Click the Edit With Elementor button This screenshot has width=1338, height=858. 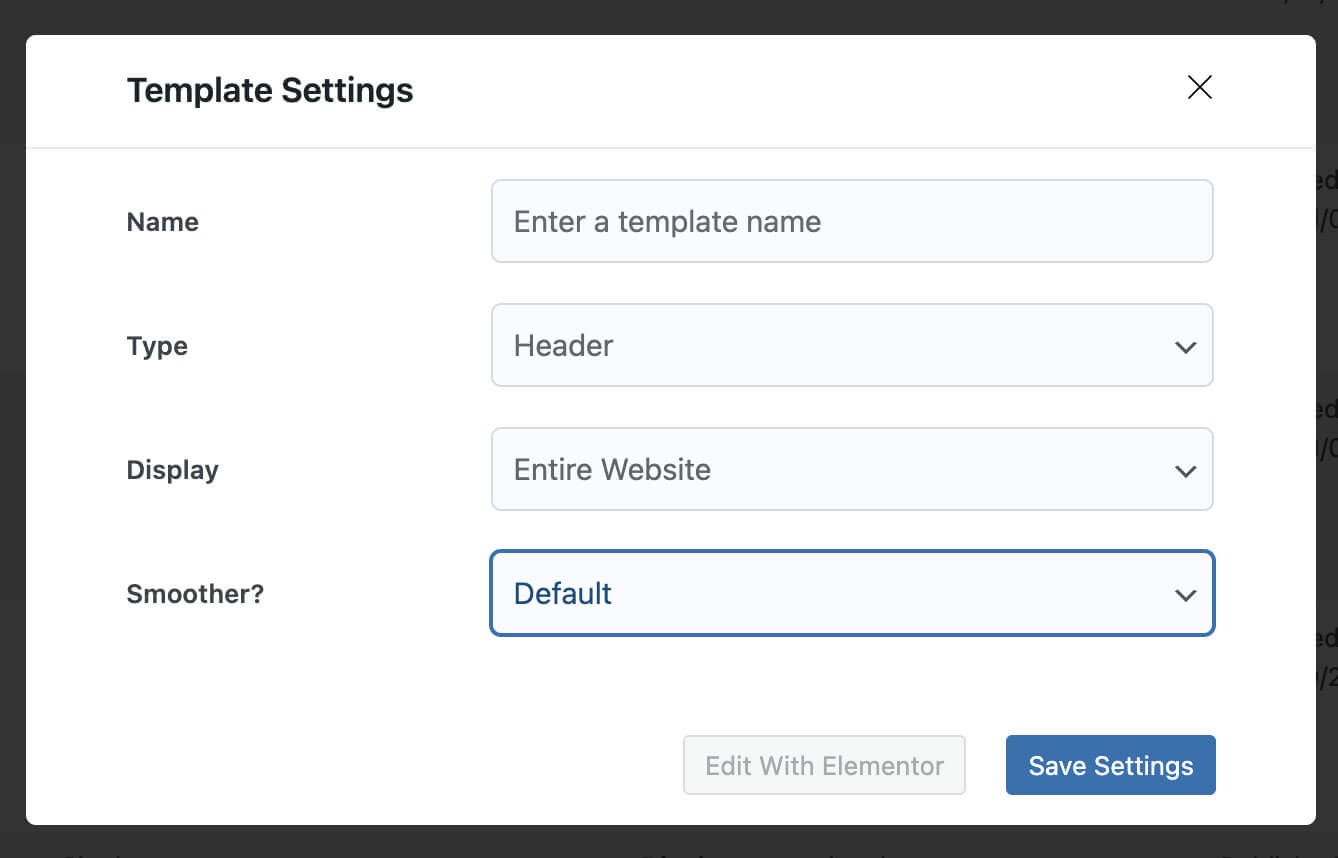[x=824, y=765]
